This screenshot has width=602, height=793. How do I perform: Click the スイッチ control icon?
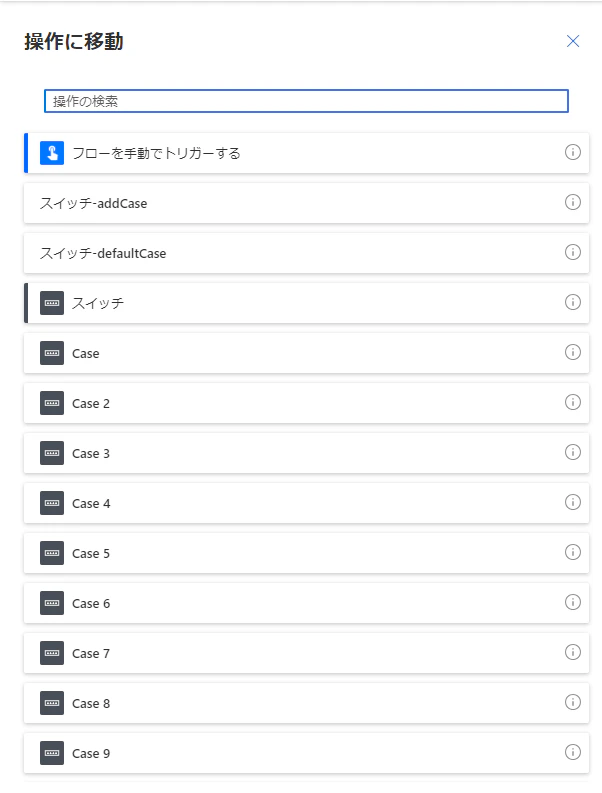pos(52,303)
